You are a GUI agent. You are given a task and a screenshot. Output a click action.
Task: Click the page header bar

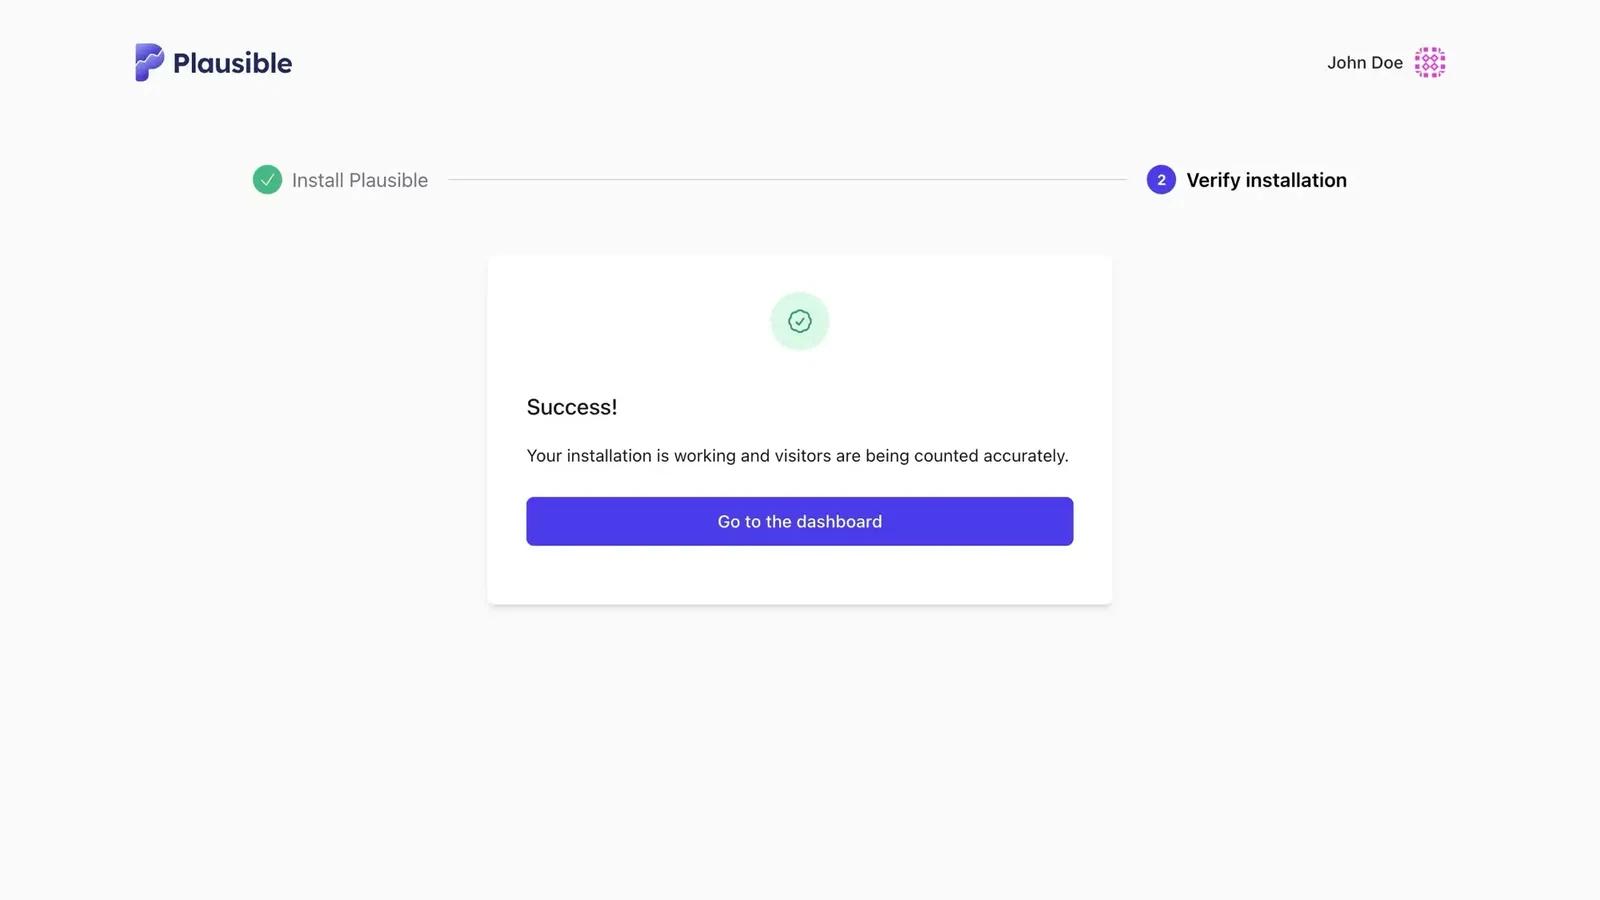[x=800, y=62]
